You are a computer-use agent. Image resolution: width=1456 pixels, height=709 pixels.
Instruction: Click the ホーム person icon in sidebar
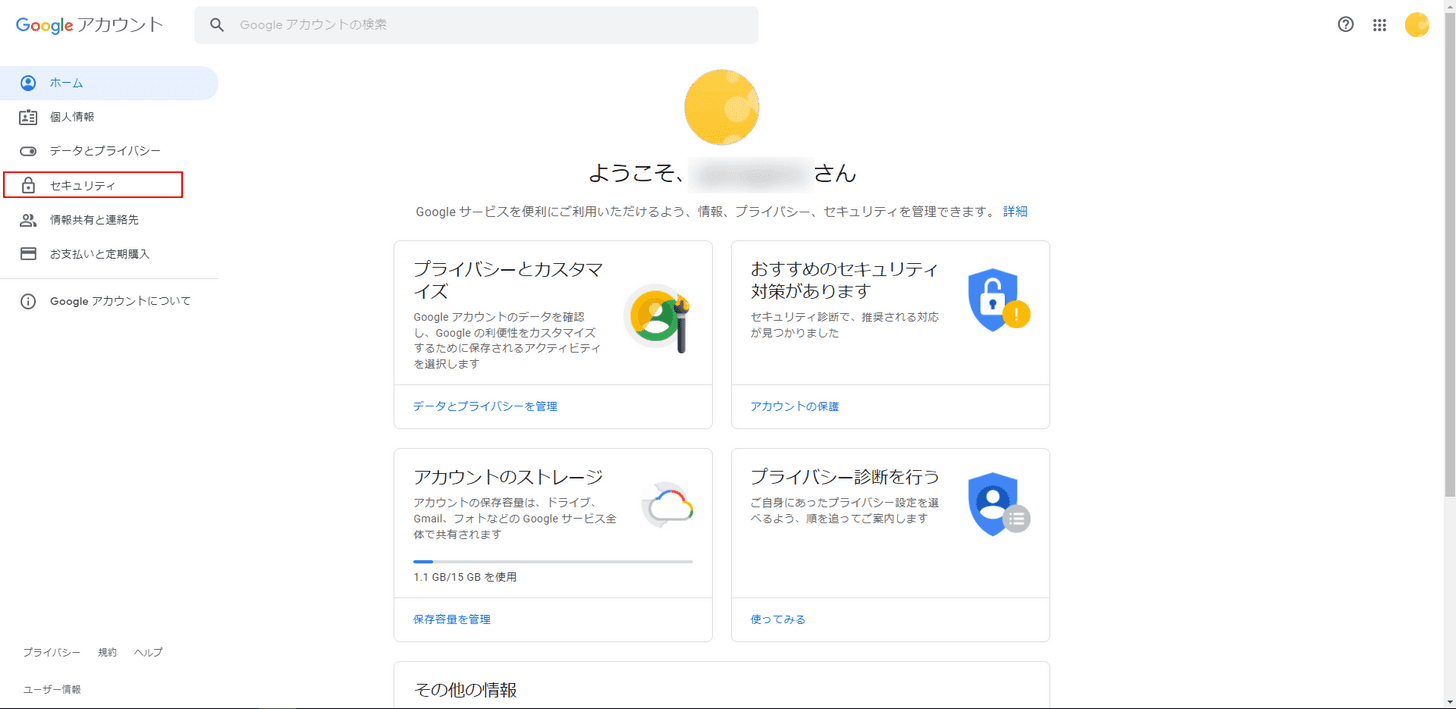click(x=28, y=83)
